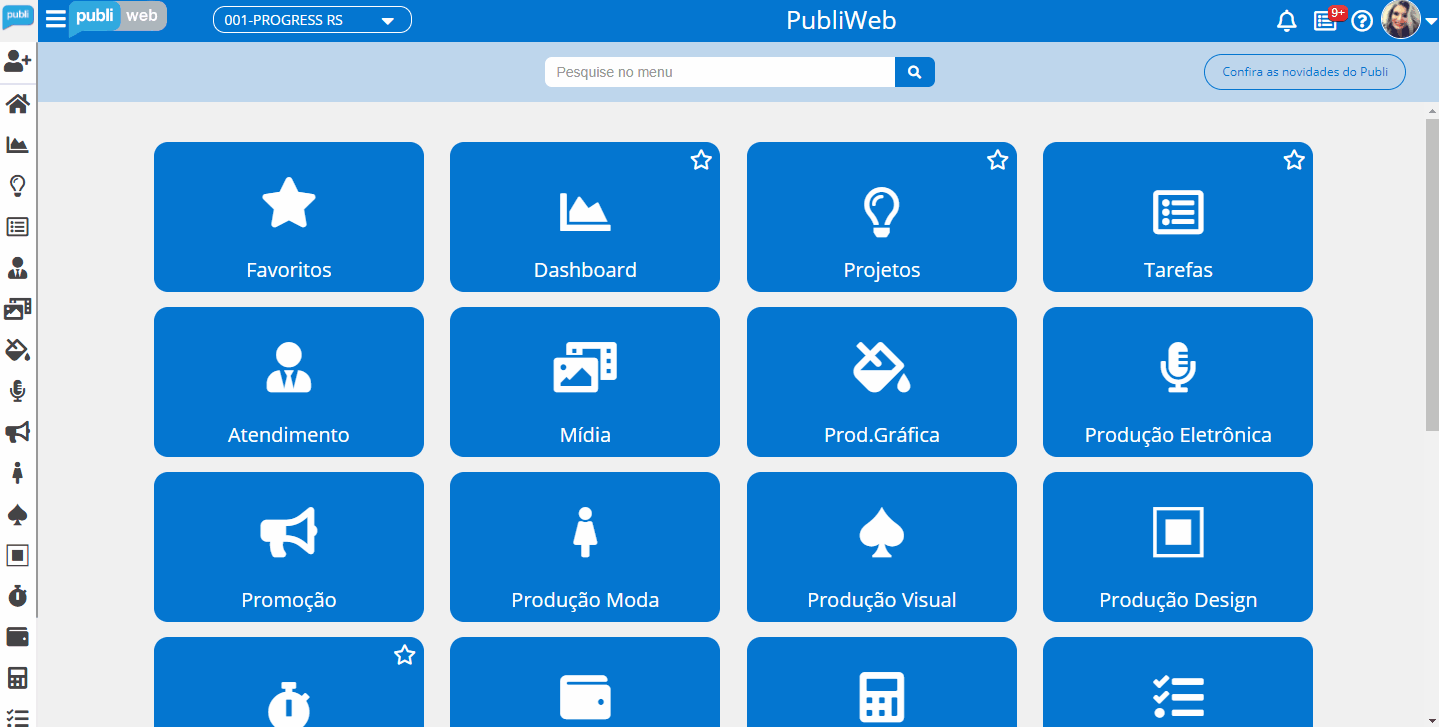Open Produção Design from sidebar square icon
The height and width of the screenshot is (727, 1439).
pyautogui.click(x=18, y=556)
